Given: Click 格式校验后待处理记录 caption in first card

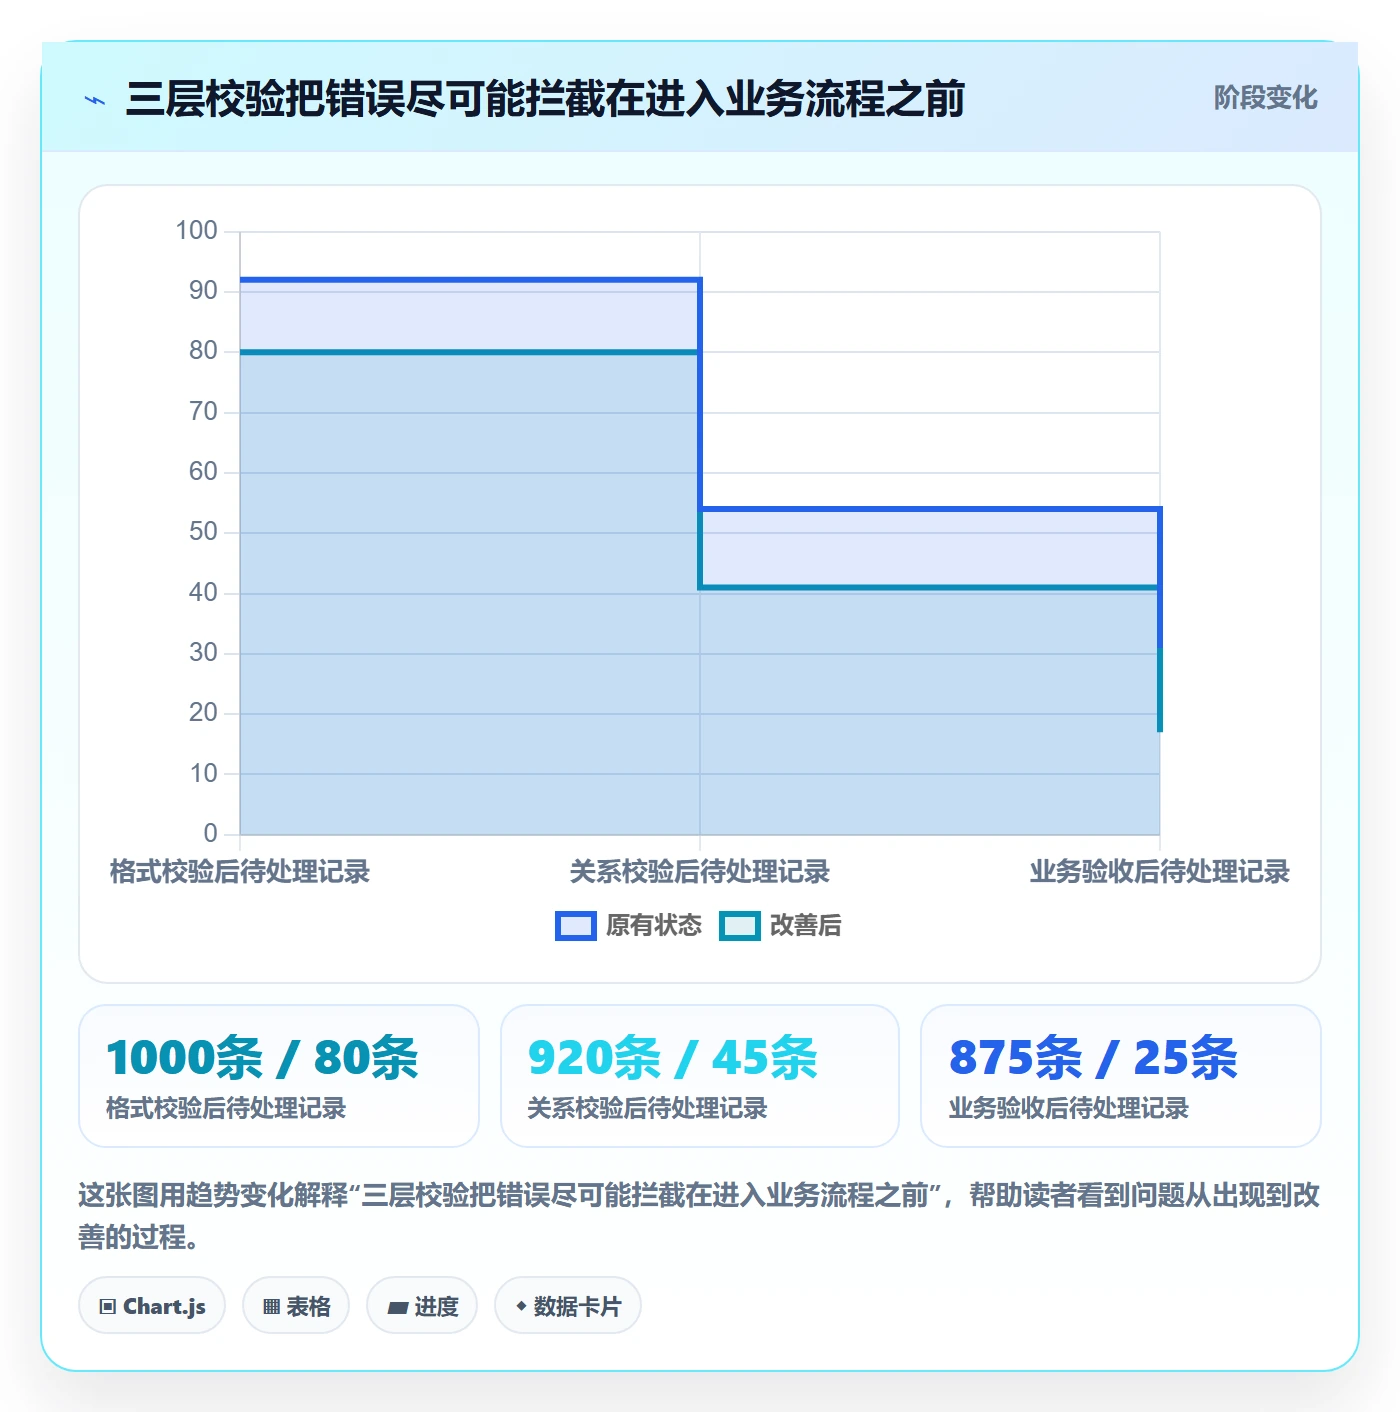Looking at the screenshot, I should pyautogui.click(x=226, y=1108).
